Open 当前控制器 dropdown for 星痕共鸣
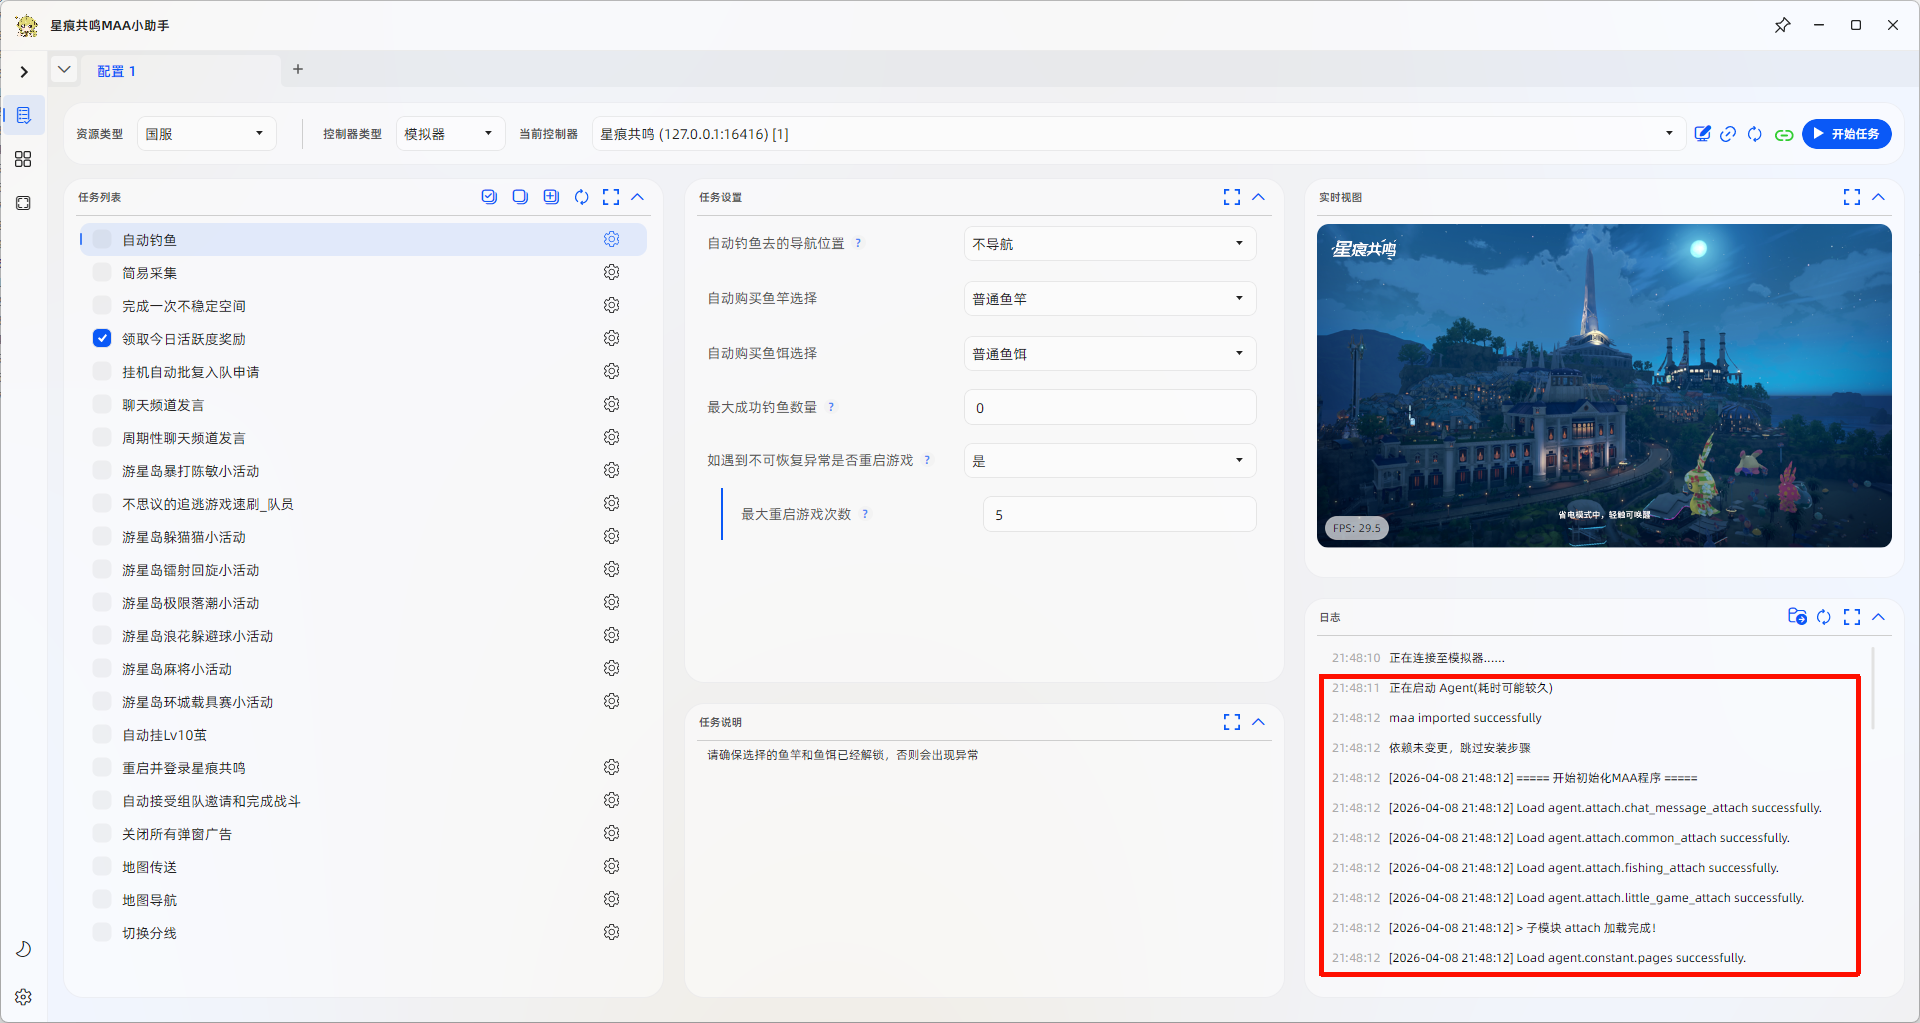 tap(1138, 134)
